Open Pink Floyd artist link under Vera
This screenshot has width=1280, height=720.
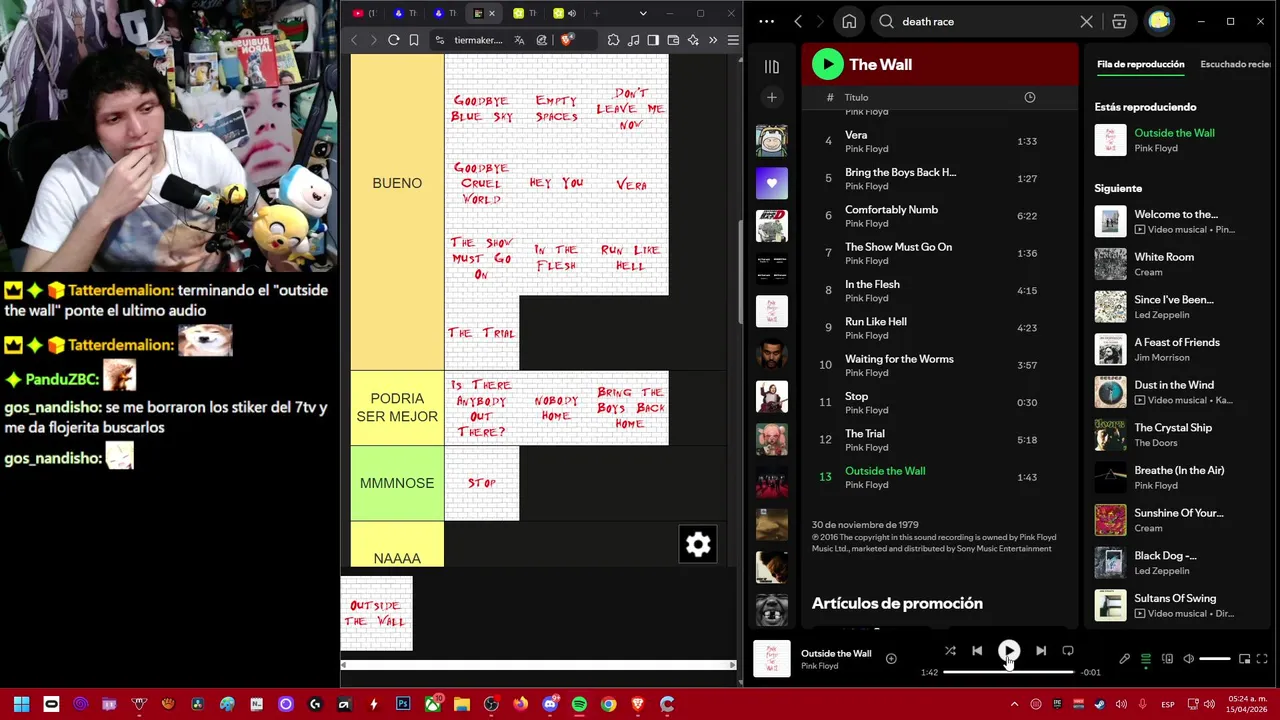[x=866, y=149]
